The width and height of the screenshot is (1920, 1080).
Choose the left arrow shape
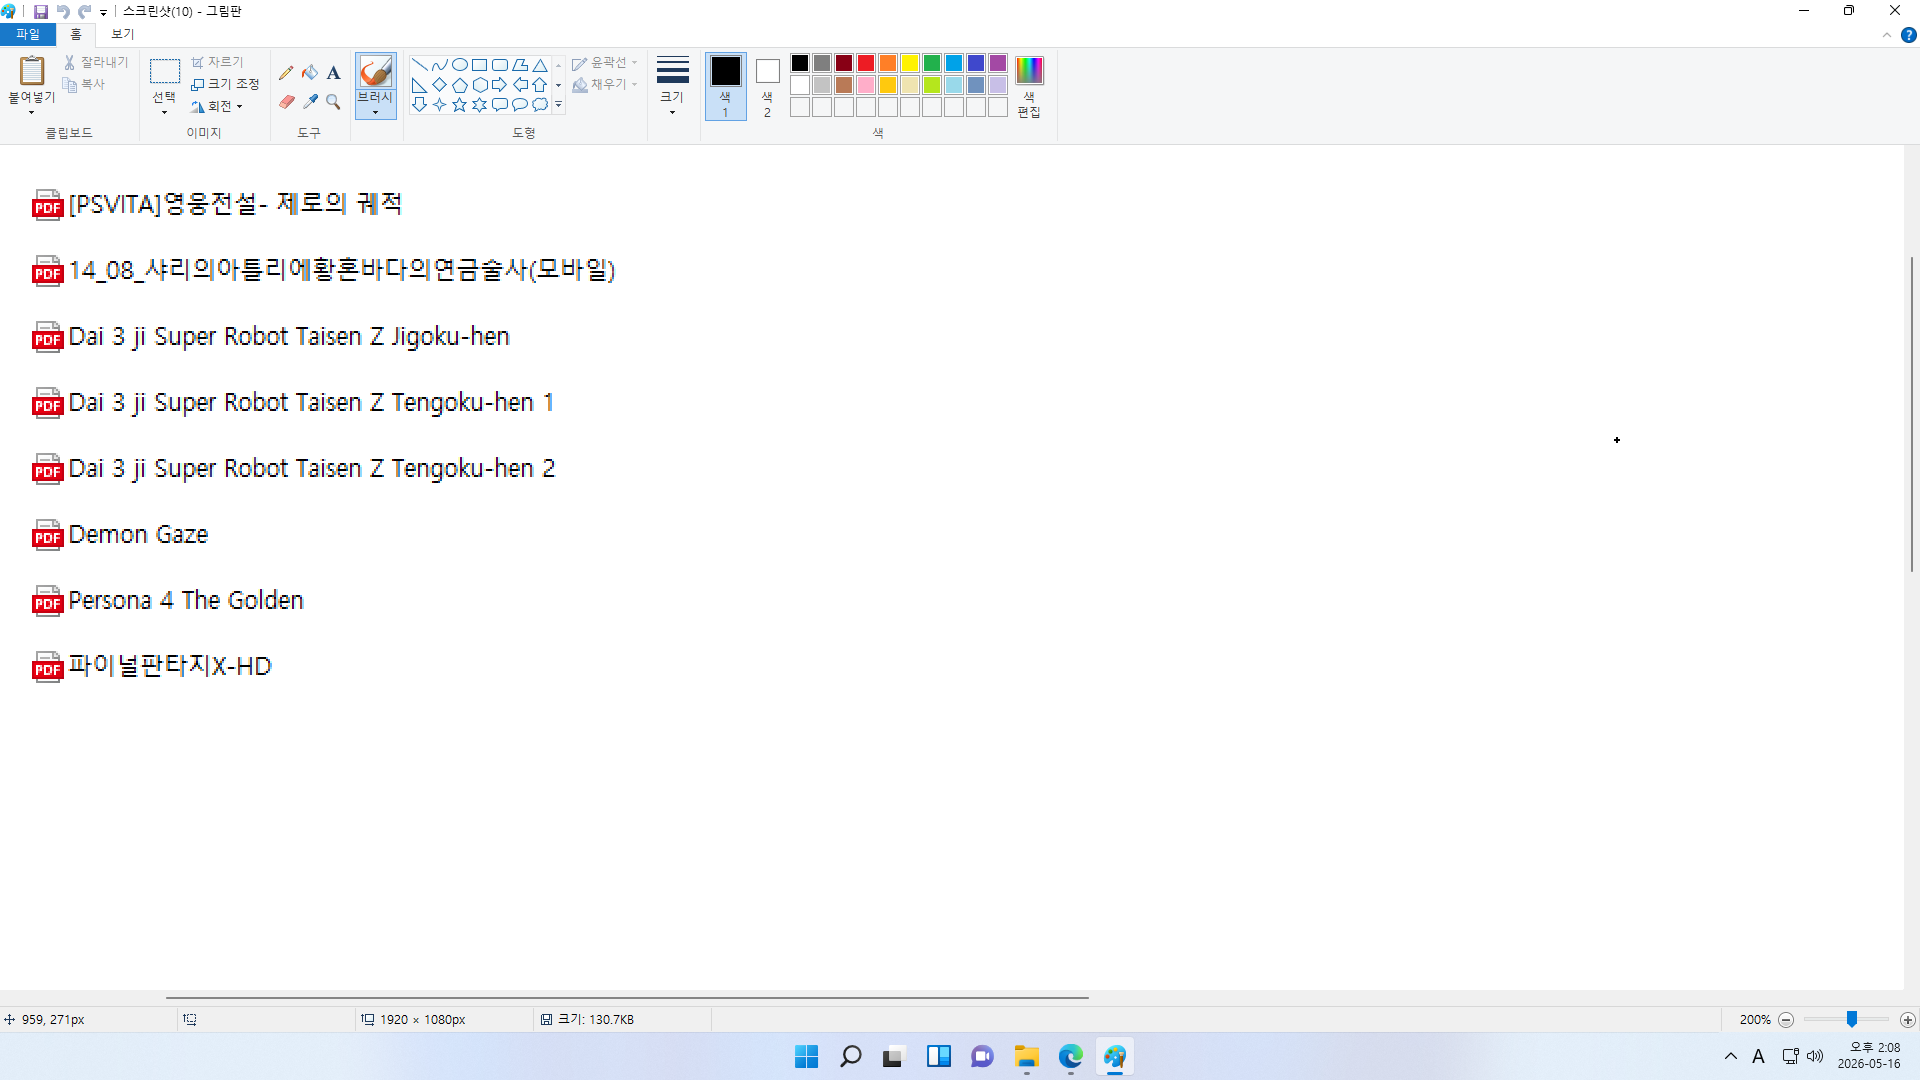pos(520,85)
